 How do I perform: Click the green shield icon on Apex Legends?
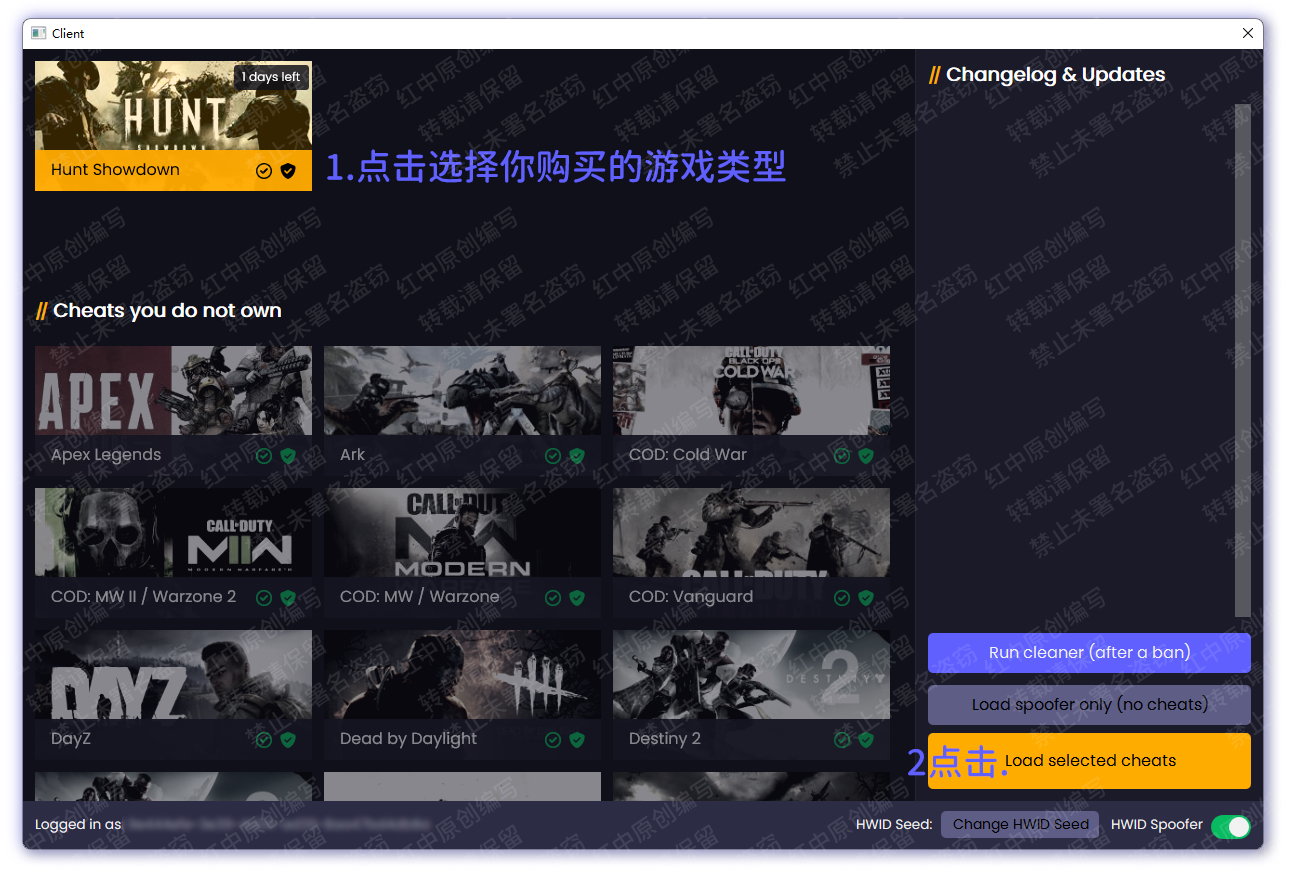click(288, 456)
